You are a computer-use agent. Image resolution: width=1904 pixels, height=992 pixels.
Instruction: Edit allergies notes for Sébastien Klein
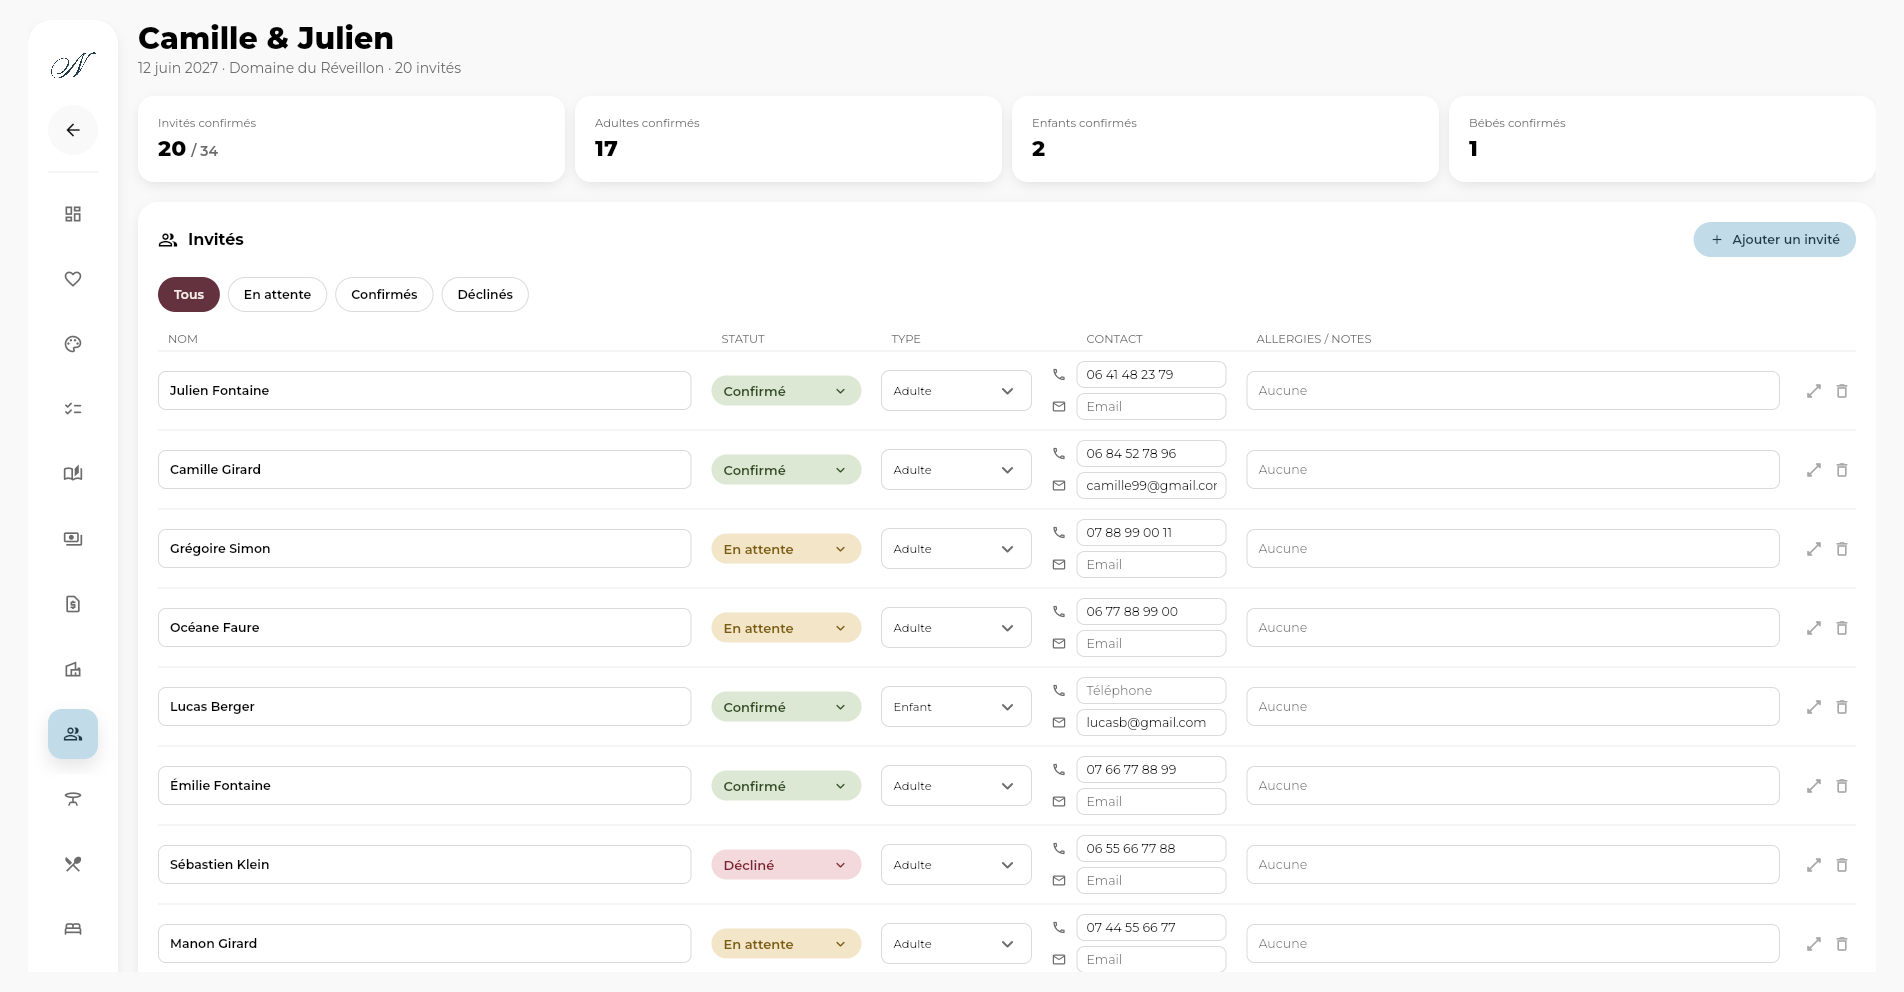pyautogui.click(x=1513, y=865)
